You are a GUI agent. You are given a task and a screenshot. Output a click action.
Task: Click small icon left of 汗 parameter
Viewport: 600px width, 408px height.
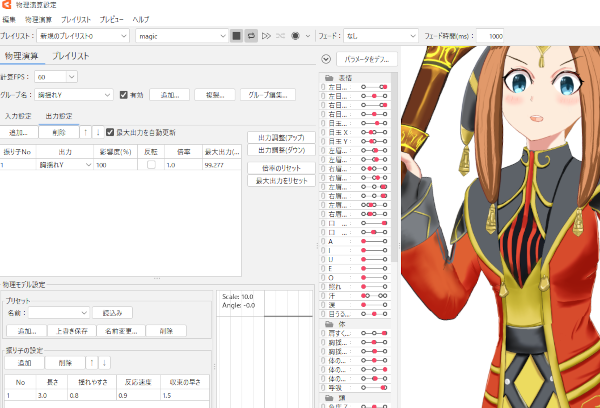[323, 296]
